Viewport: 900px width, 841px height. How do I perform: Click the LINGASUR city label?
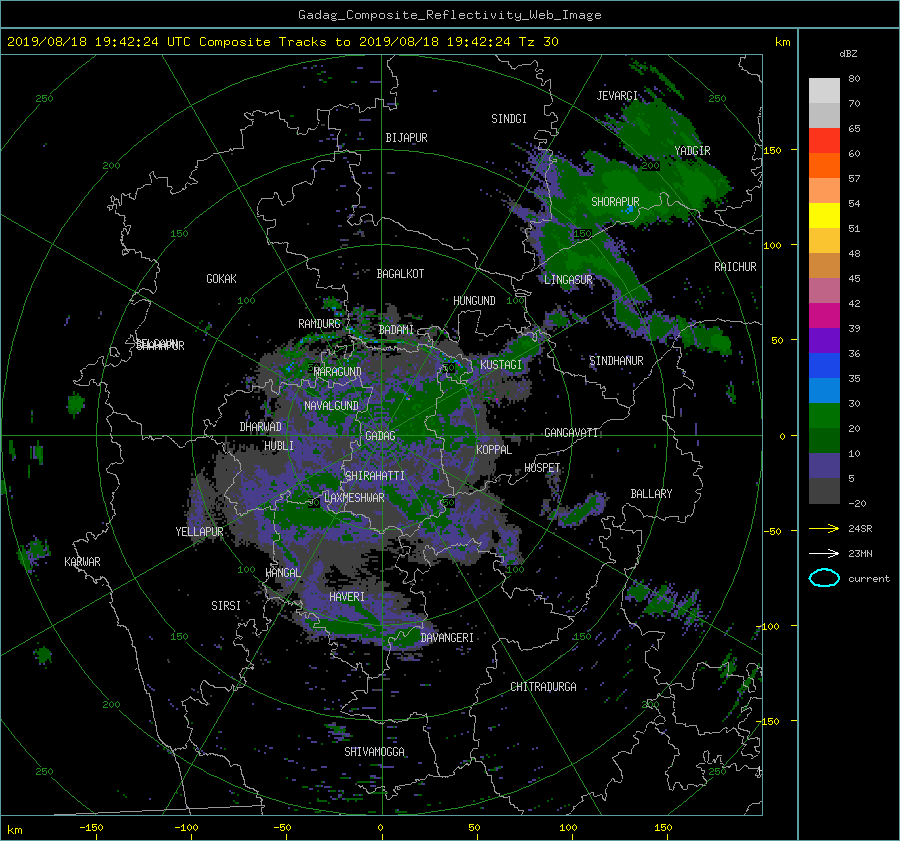coord(568,280)
